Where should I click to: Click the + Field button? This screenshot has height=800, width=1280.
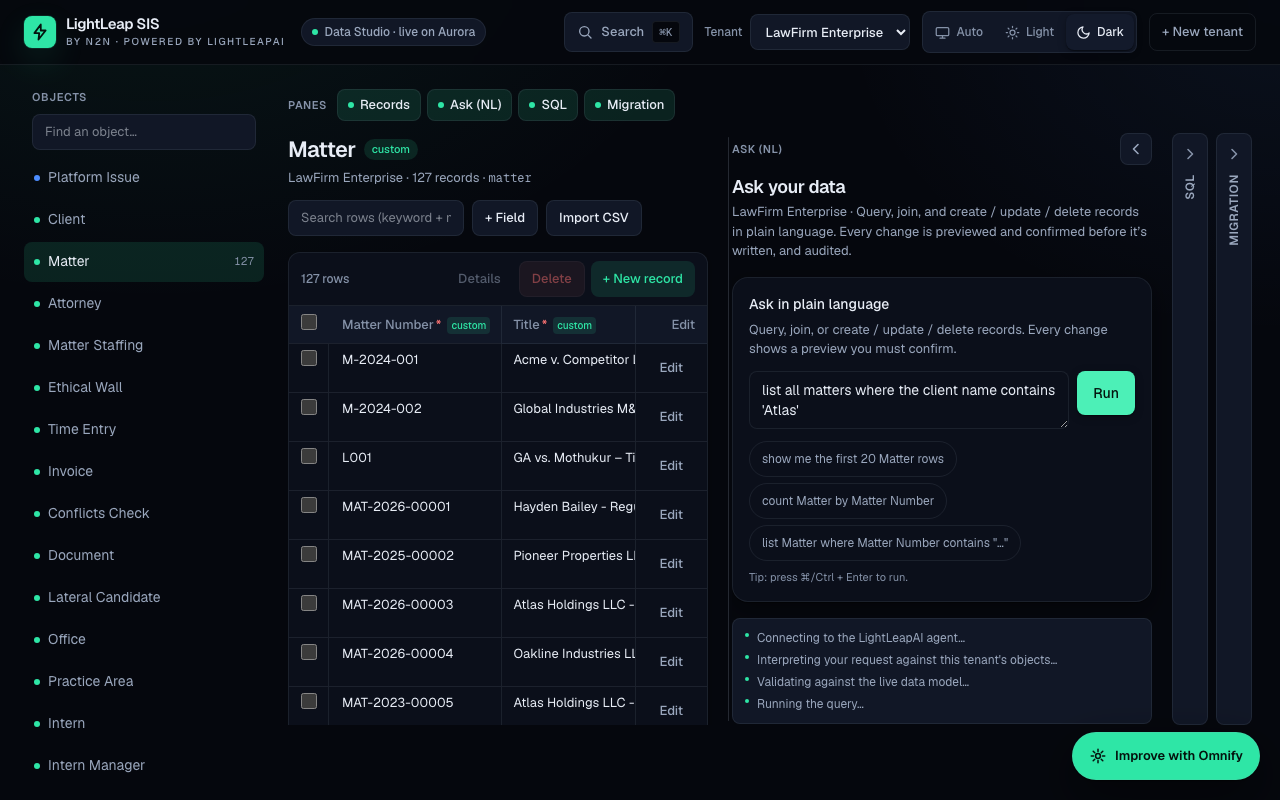pyautogui.click(x=505, y=218)
